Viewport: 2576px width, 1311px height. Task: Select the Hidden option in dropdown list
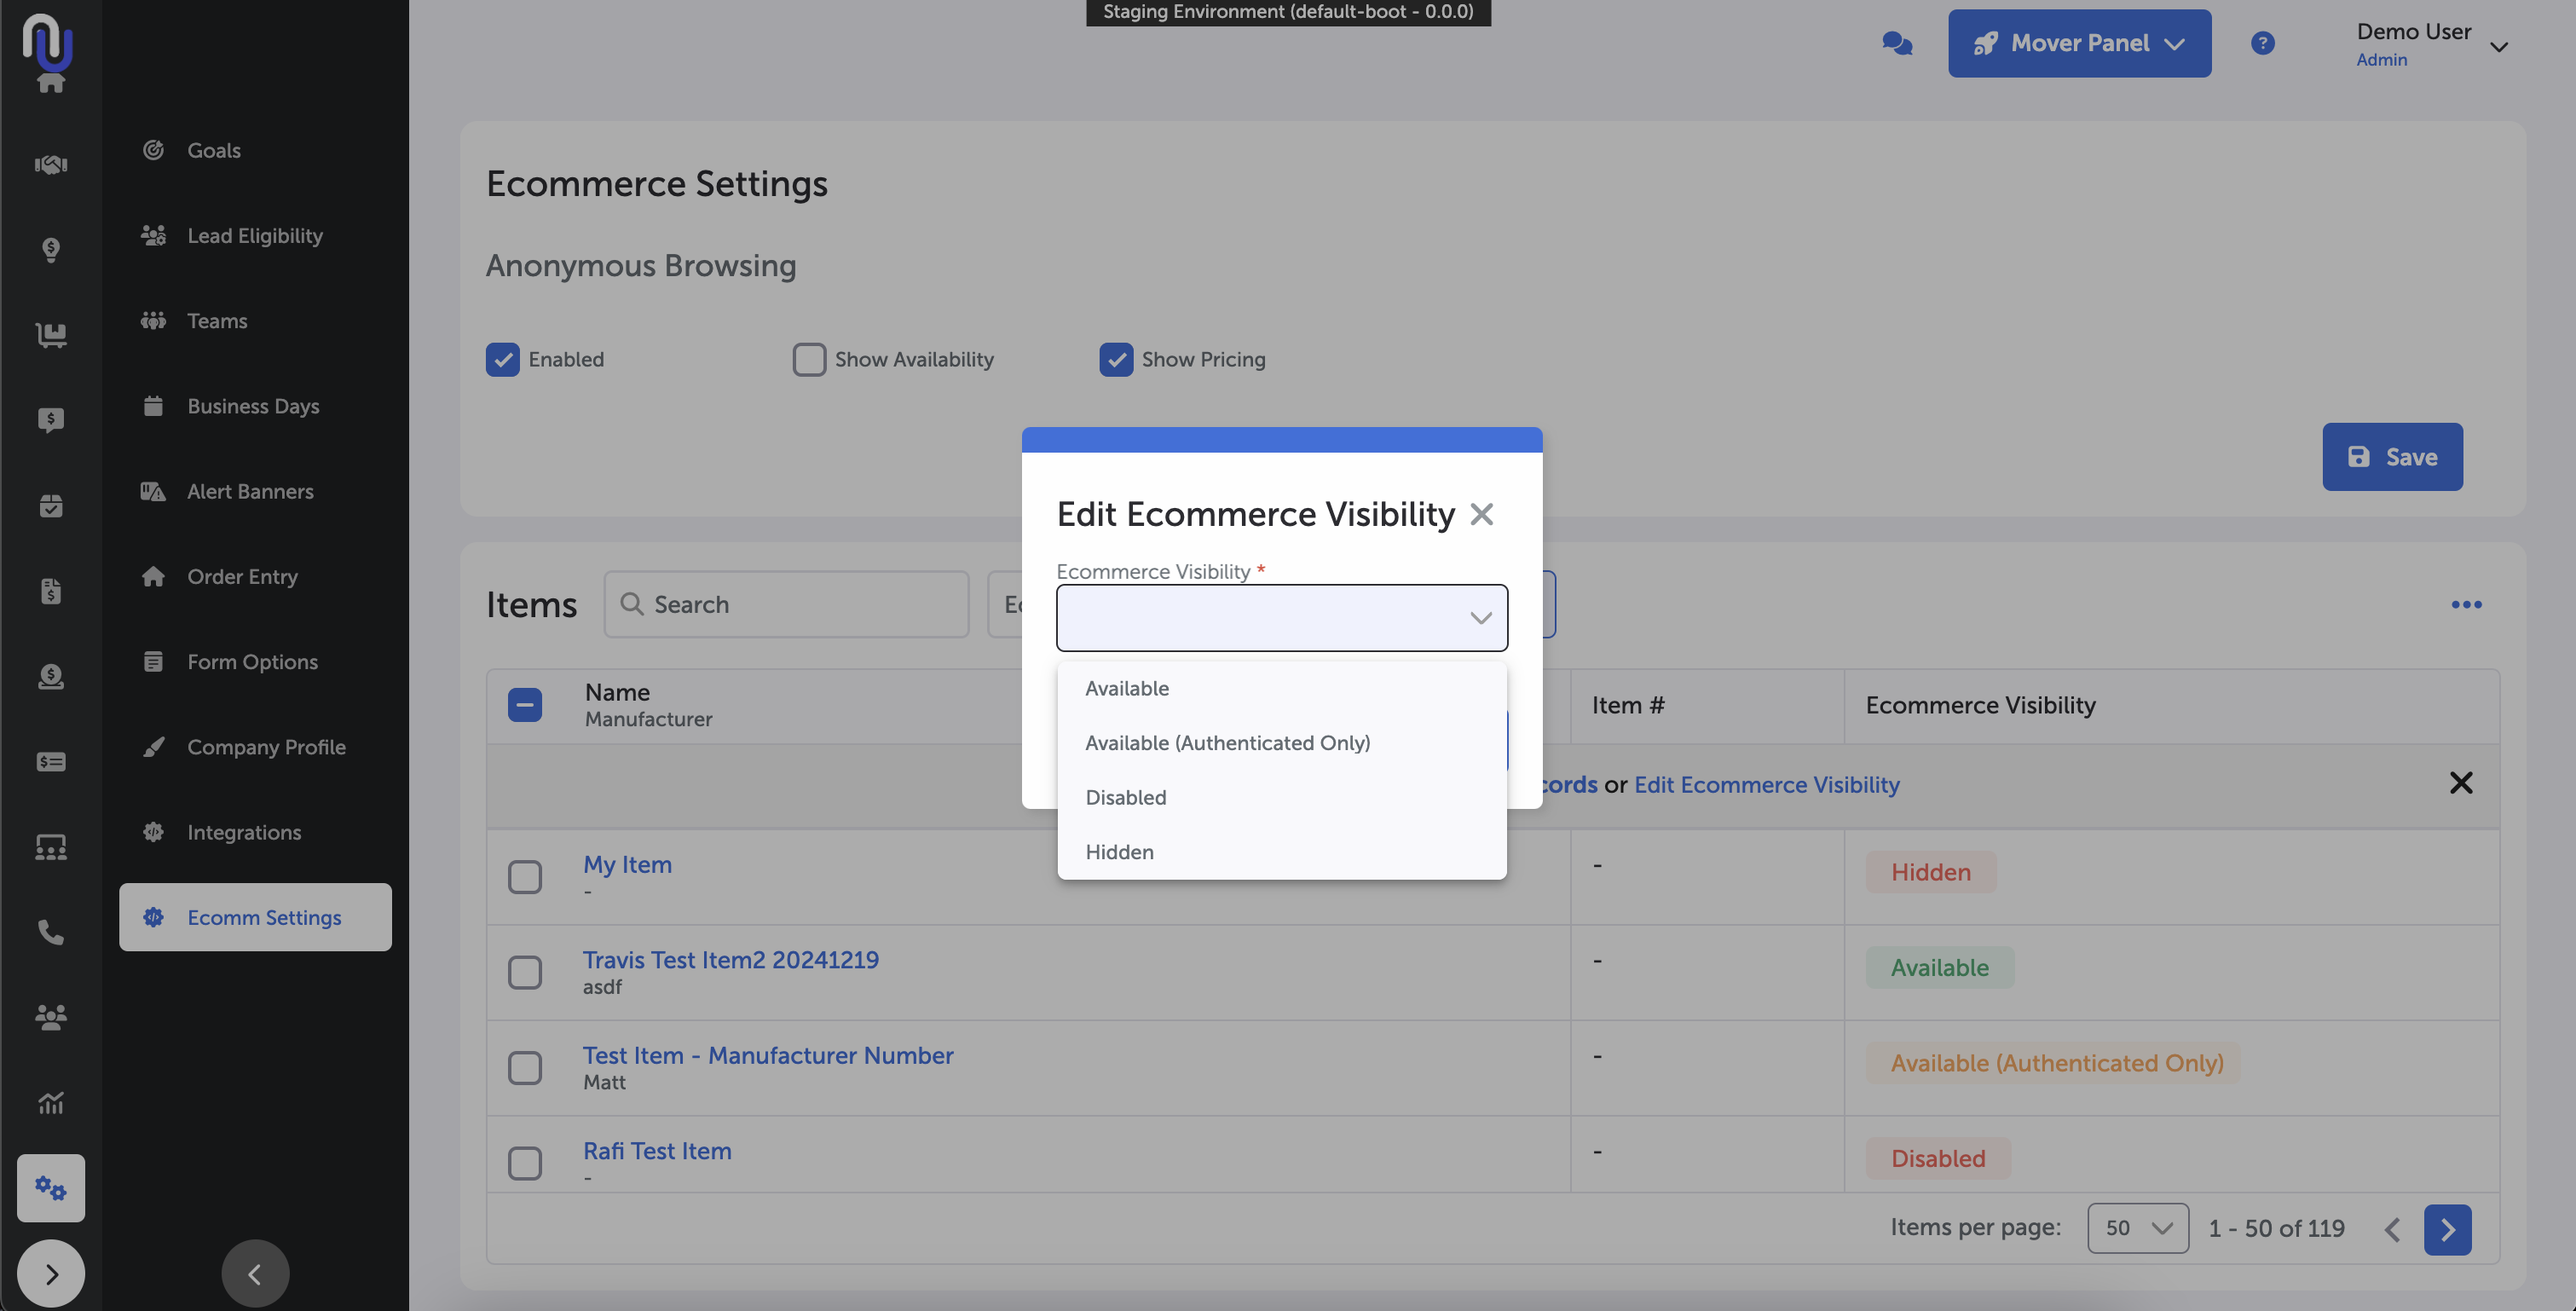point(1119,852)
